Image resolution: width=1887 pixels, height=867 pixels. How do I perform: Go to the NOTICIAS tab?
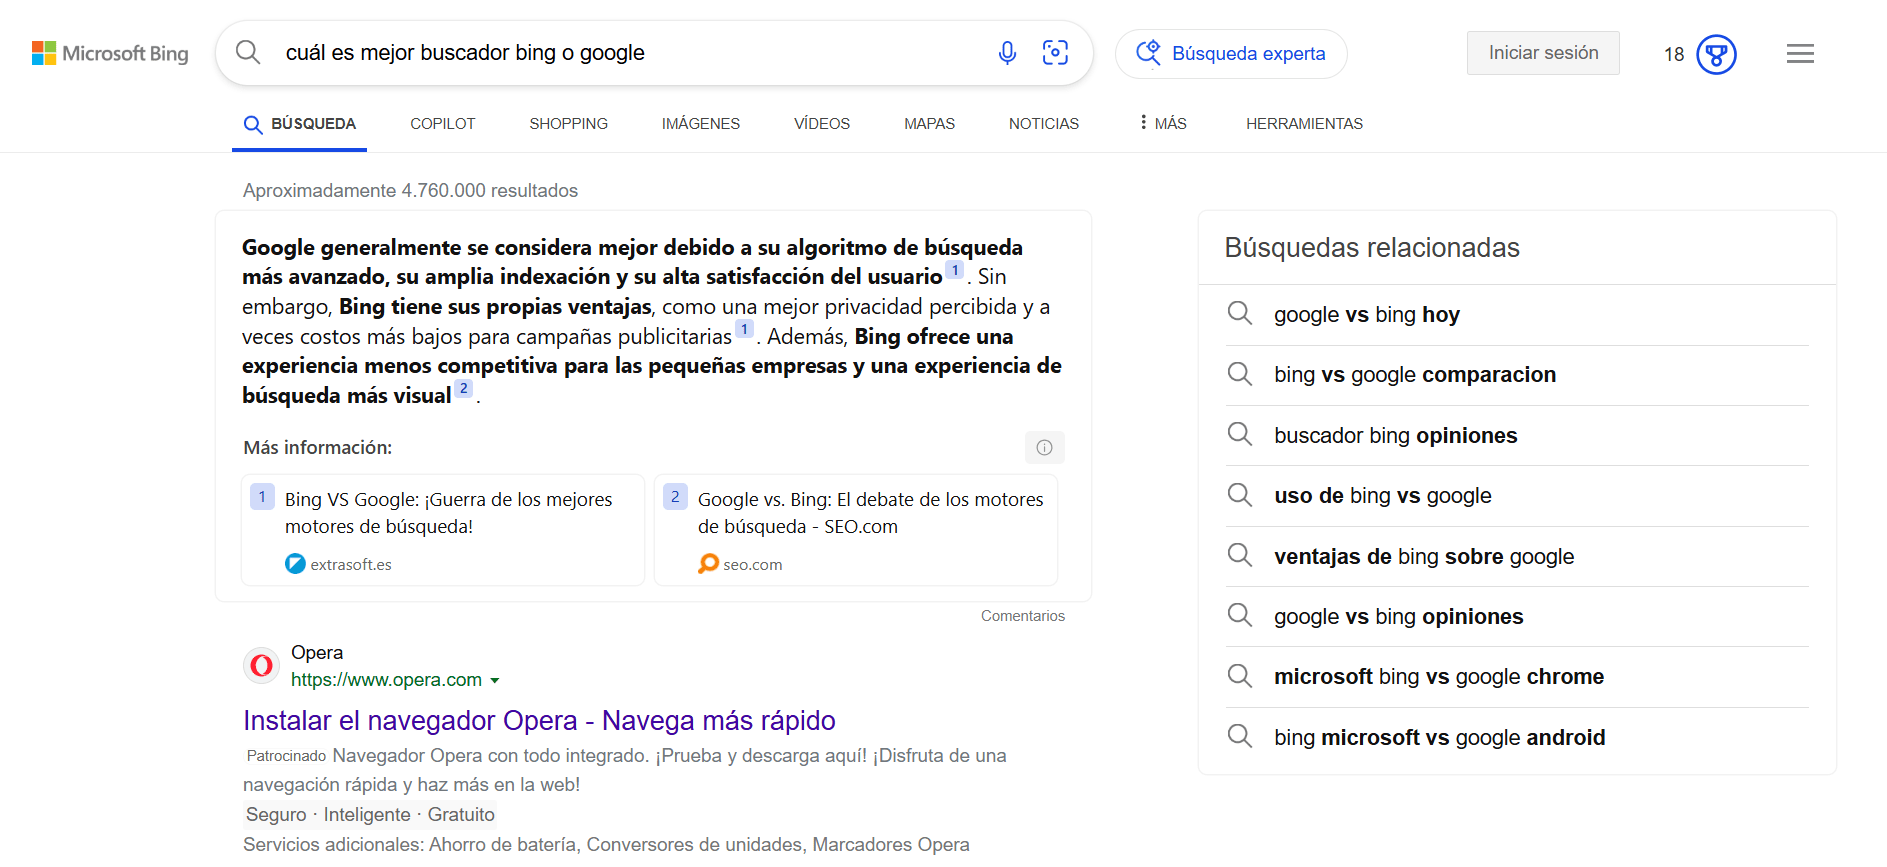coord(1044,124)
